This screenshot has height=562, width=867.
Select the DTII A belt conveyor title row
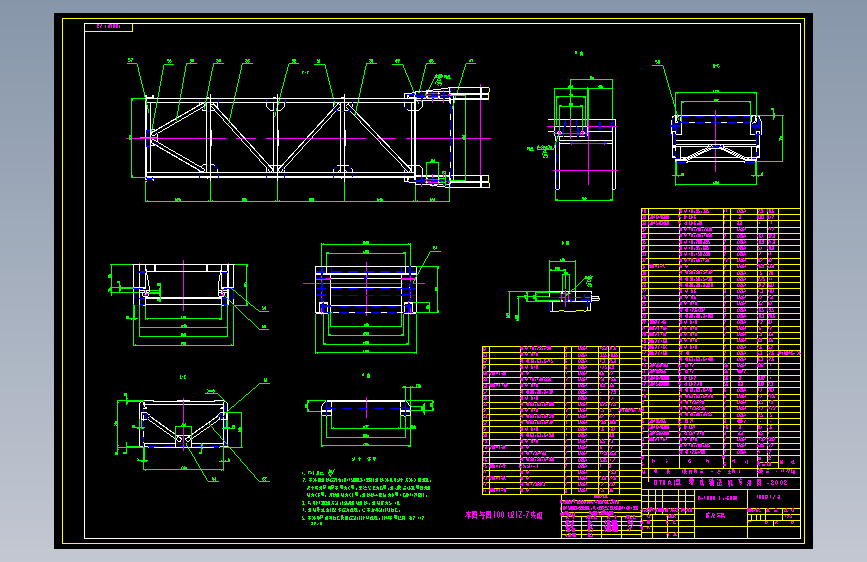point(721,482)
